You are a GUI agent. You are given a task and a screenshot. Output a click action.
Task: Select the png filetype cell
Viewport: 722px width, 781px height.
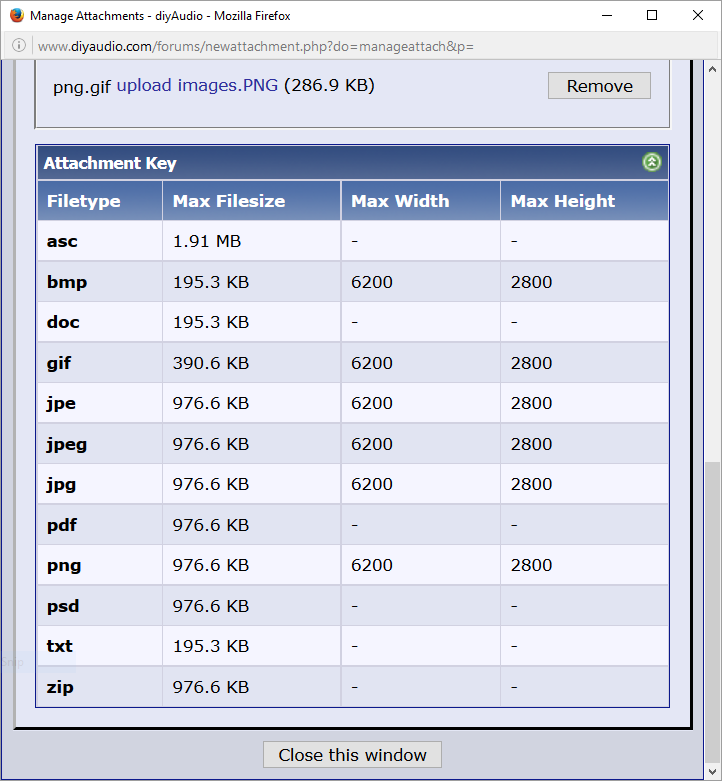(100, 565)
